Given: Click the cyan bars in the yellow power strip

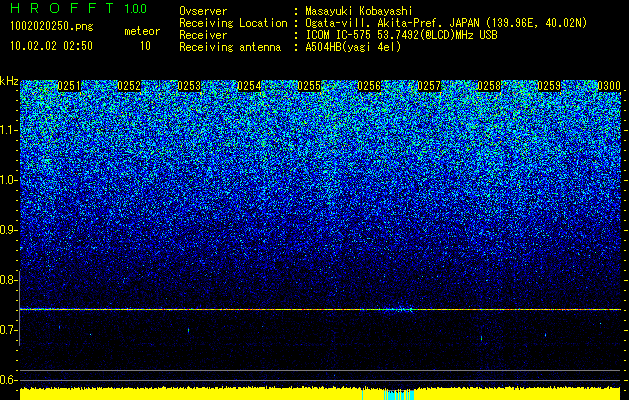Looking at the screenshot, I should (397, 395).
